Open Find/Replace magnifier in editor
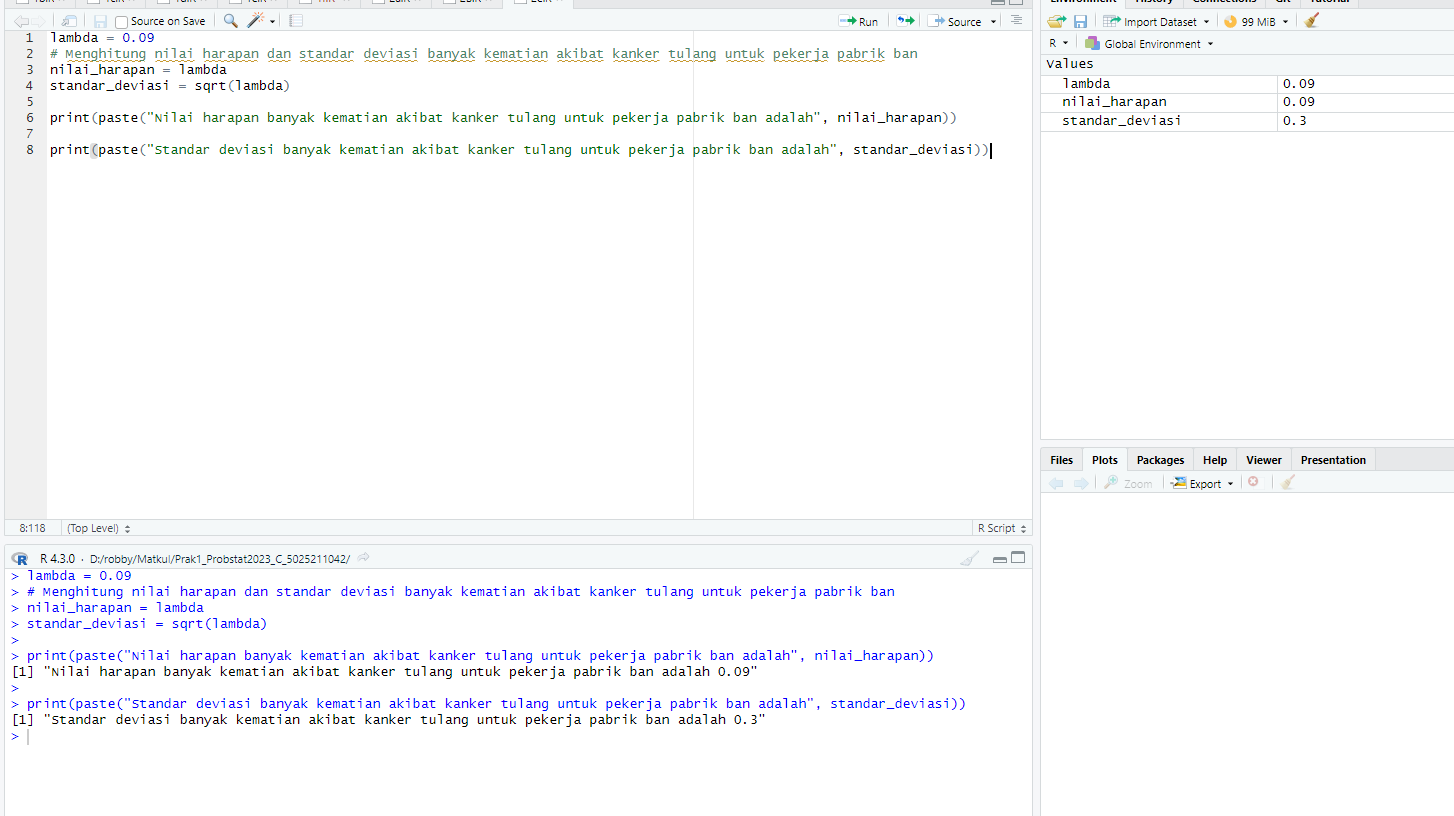This screenshot has width=1454, height=816. click(230, 21)
